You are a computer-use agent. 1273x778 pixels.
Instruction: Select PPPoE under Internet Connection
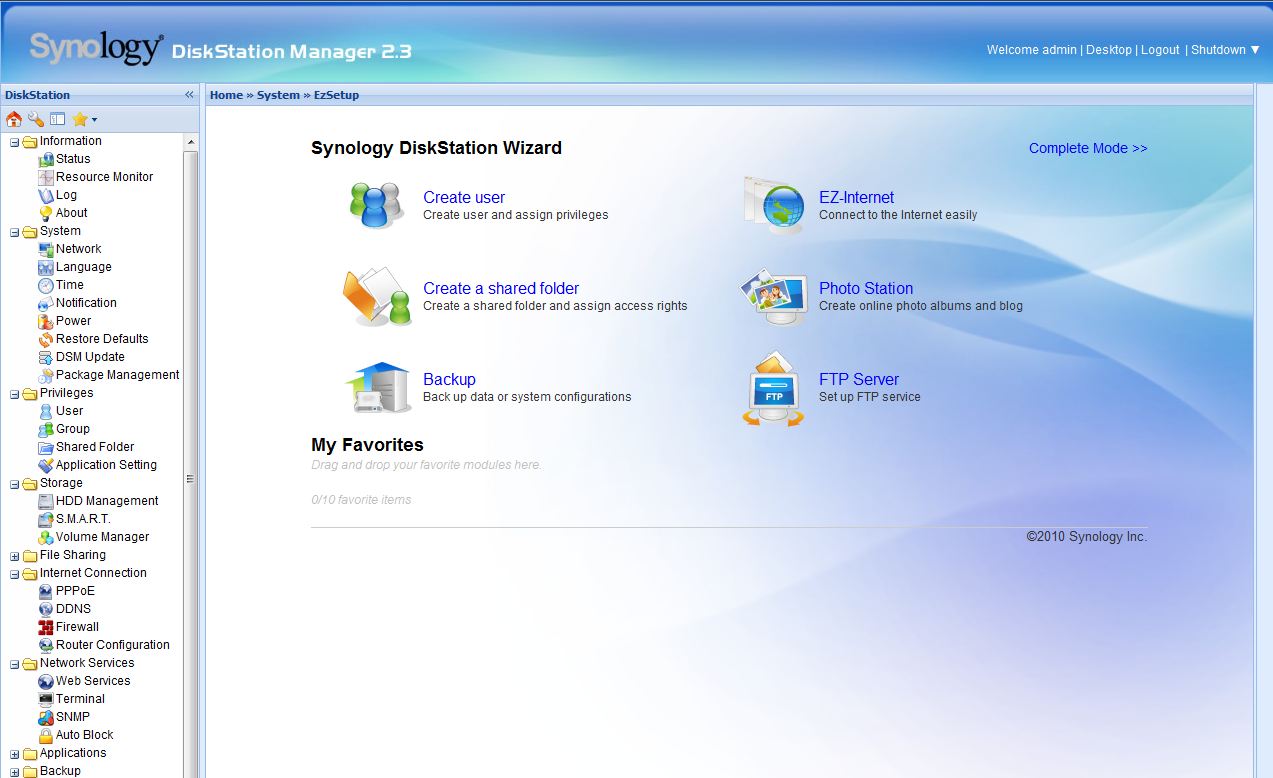pos(75,591)
